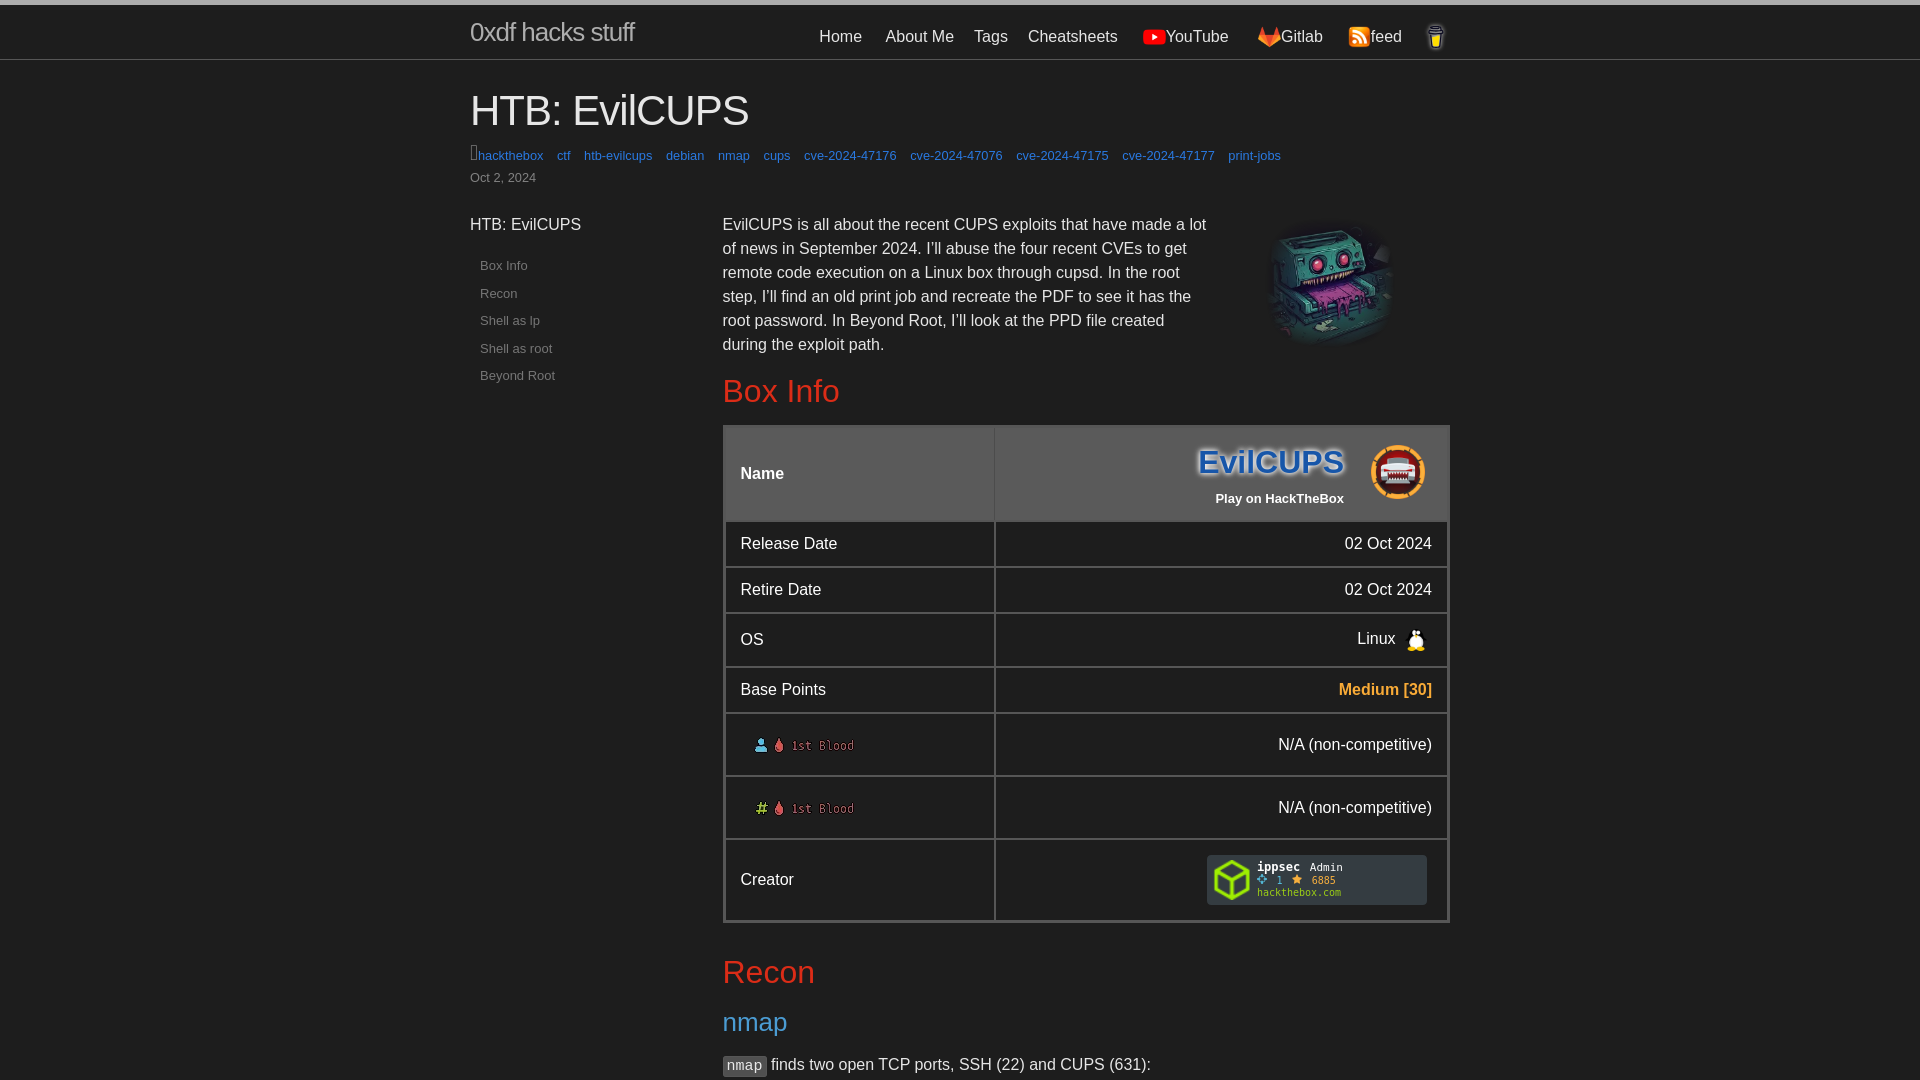Screen dimensions: 1920x1080
Task: Click the Creator row label
Action: [x=766, y=880]
